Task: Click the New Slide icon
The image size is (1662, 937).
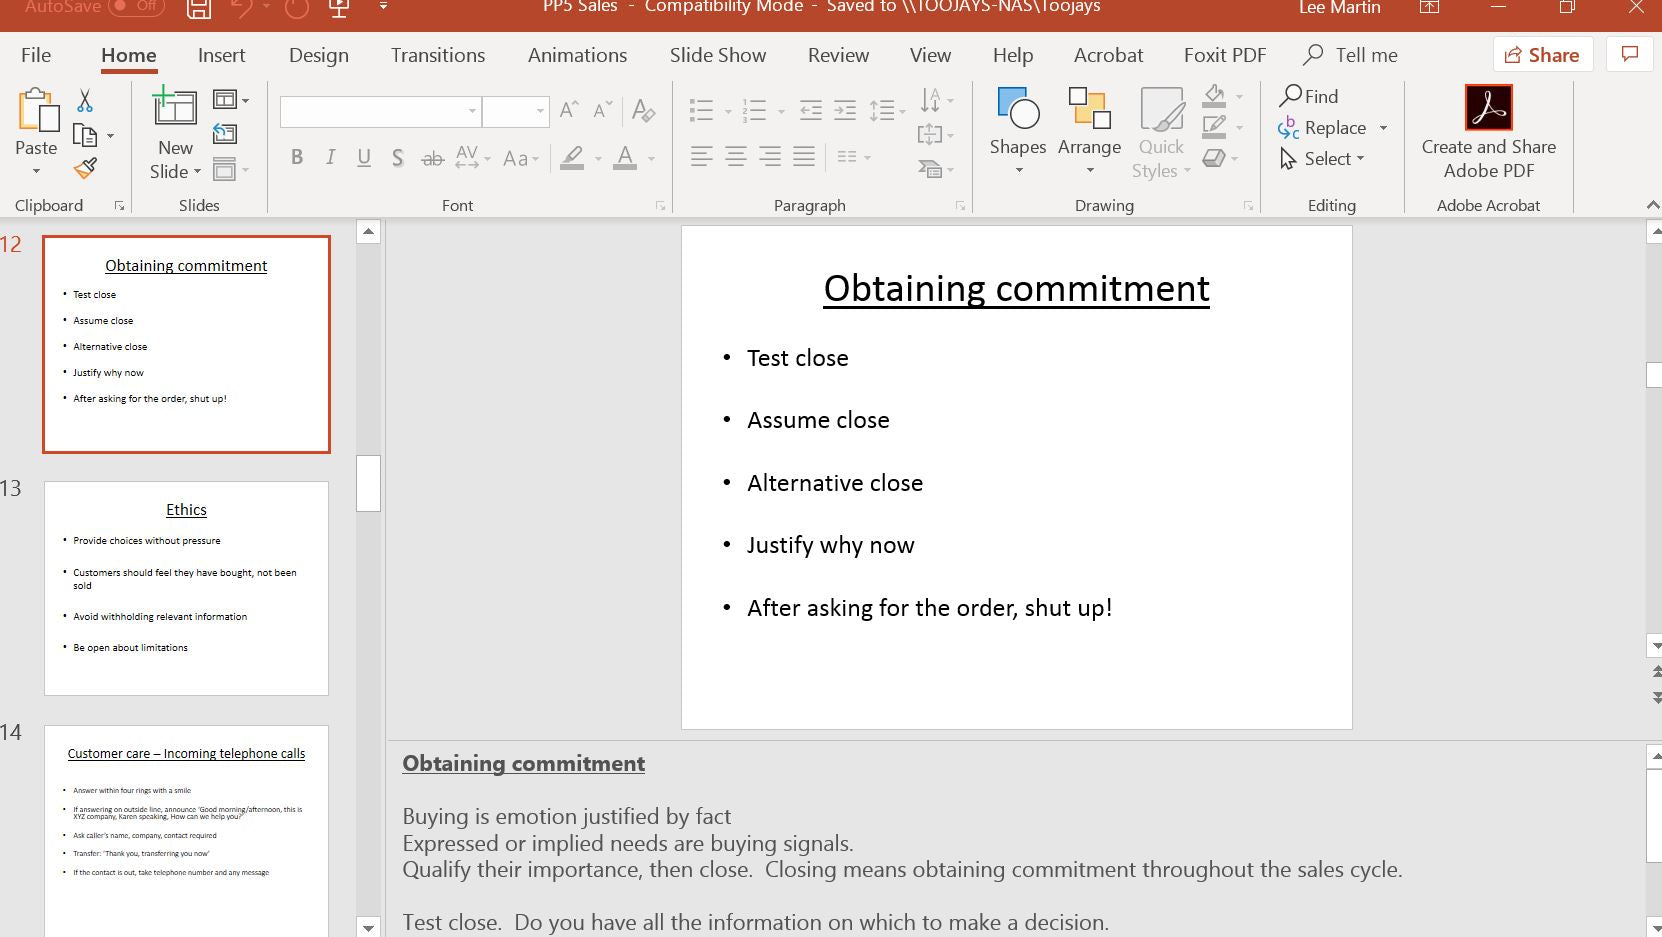Action: (x=175, y=108)
